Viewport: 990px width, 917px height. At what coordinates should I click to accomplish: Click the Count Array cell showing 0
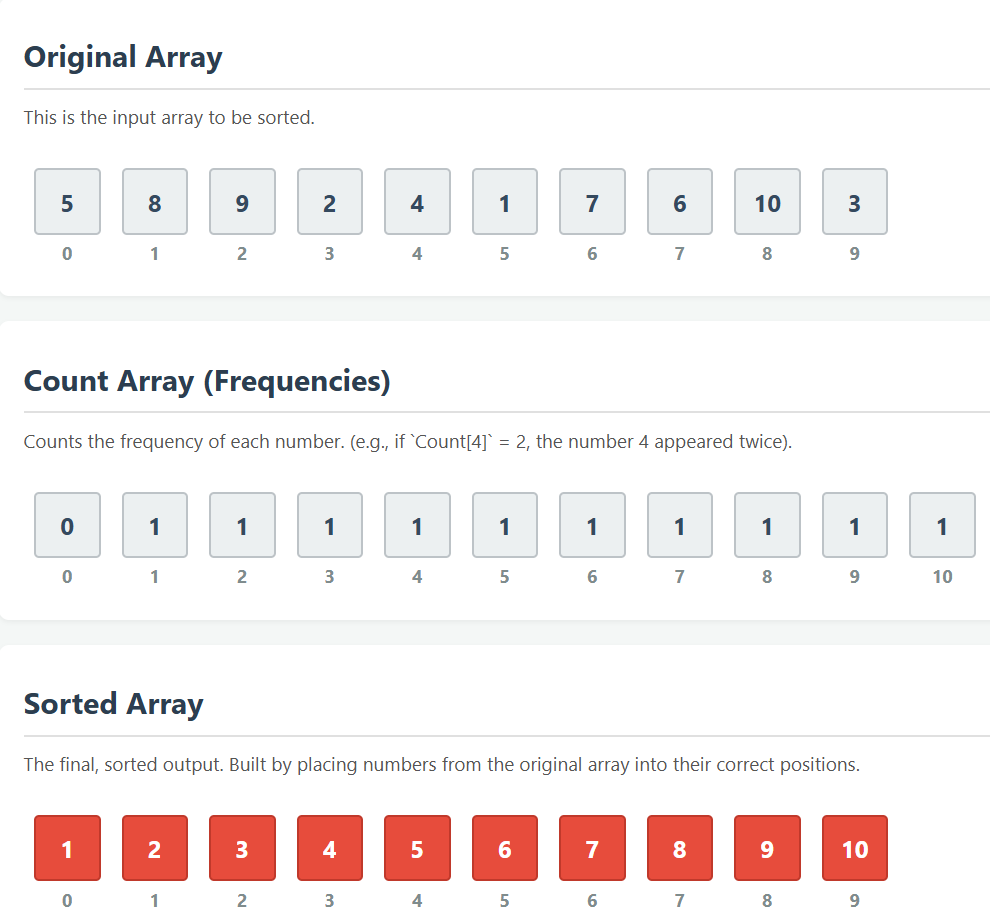coord(67,525)
